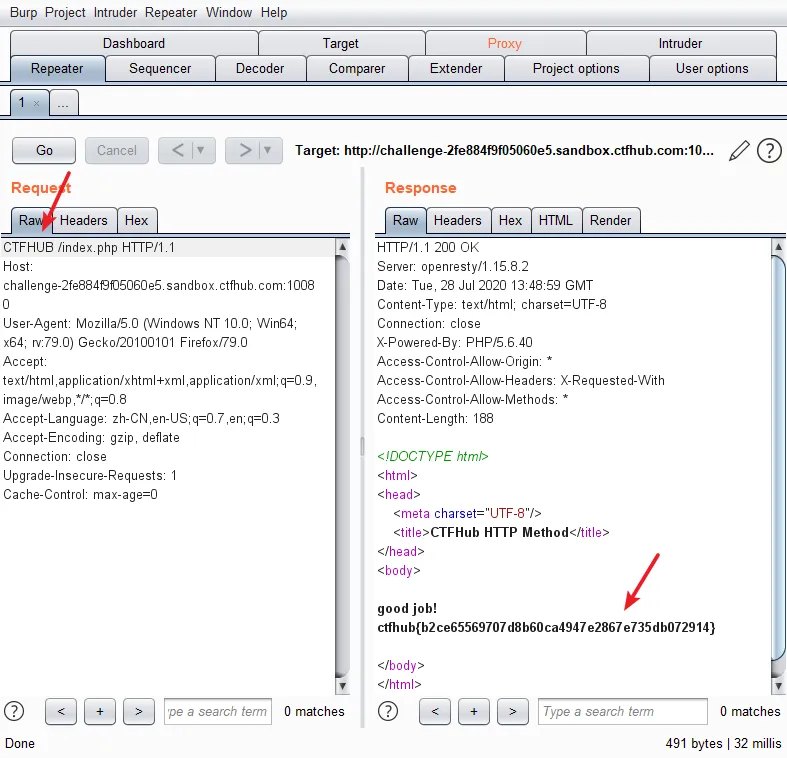This screenshot has height=758, width=787.
Task: Switch to the top-row Intruder tab
Action: pos(680,43)
